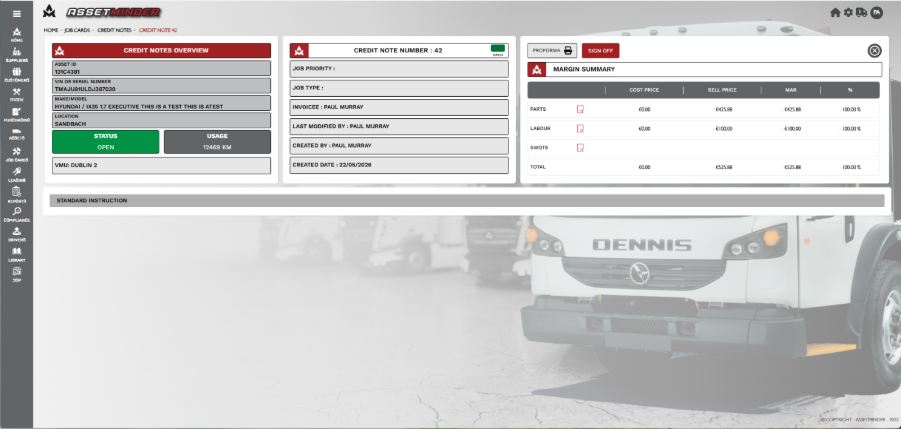This screenshot has height=429, width=901.
Task: Open Suppliers in the sidebar
Action: tap(17, 55)
